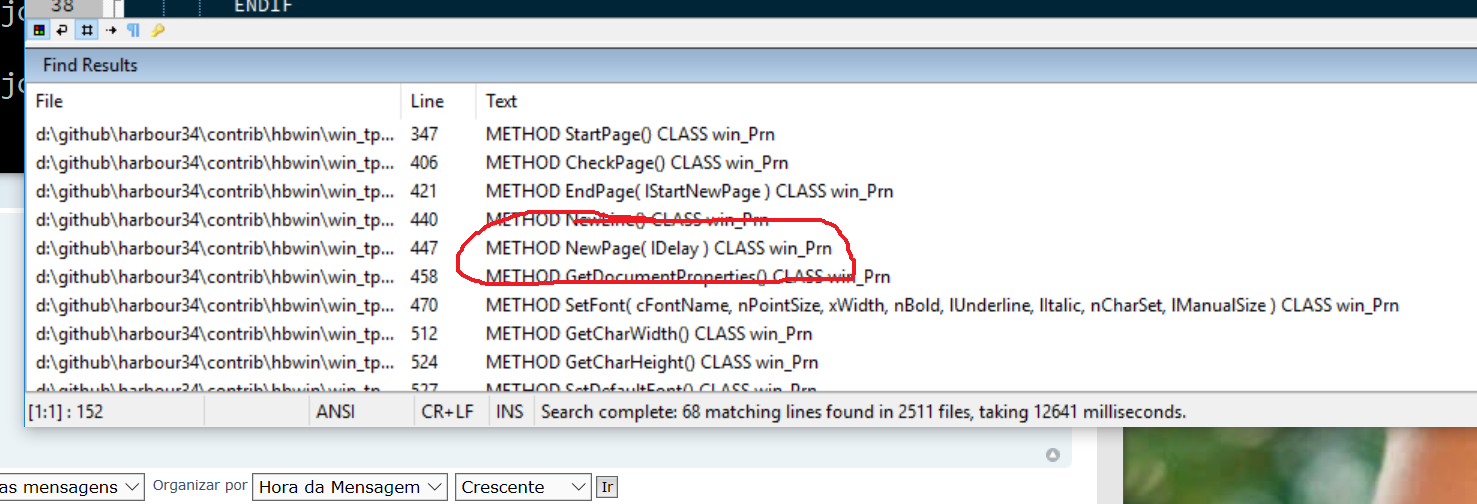Click cursor position '[1:1] : 152' in status bar
The height and width of the screenshot is (504, 1477).
tap(66, 411)
